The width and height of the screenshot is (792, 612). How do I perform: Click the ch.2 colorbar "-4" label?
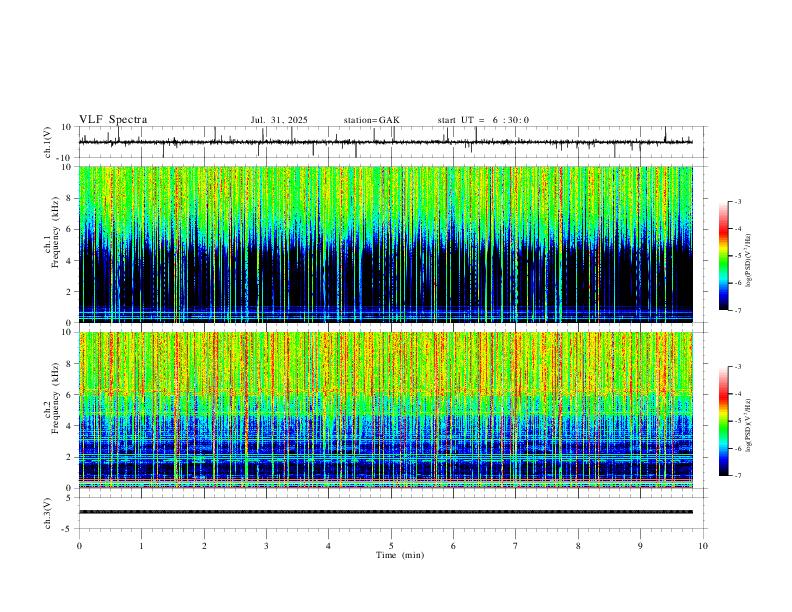coord(738,394)
